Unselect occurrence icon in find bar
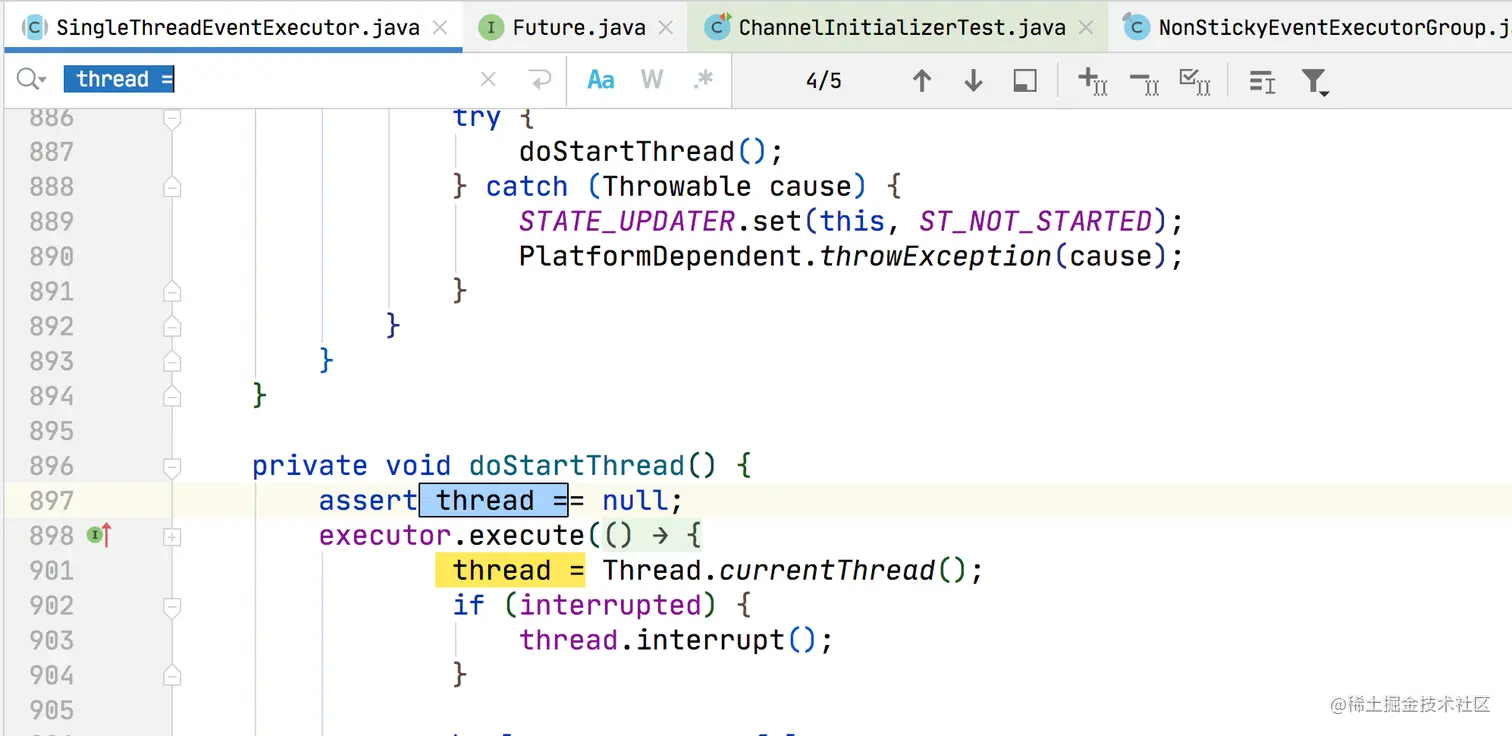Image resolution: width=1512 pixels, height=736 pixels. (1144, 81)
